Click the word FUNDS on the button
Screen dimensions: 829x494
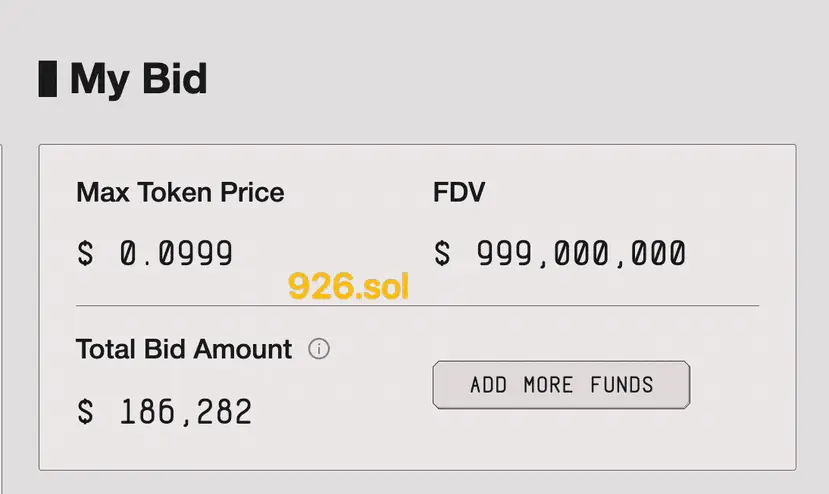tap(621, 385)
